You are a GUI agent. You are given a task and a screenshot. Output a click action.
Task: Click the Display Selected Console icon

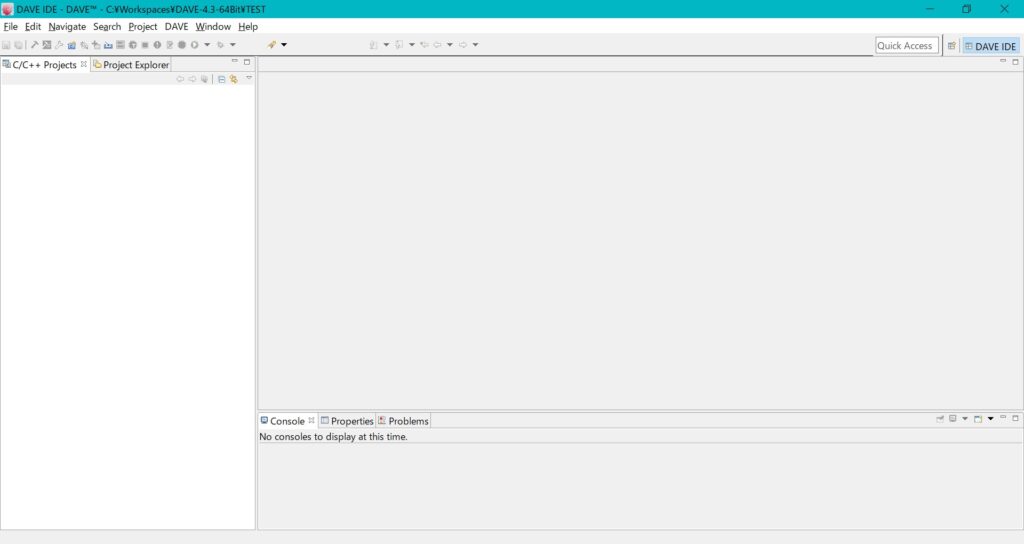pos(953,419)
